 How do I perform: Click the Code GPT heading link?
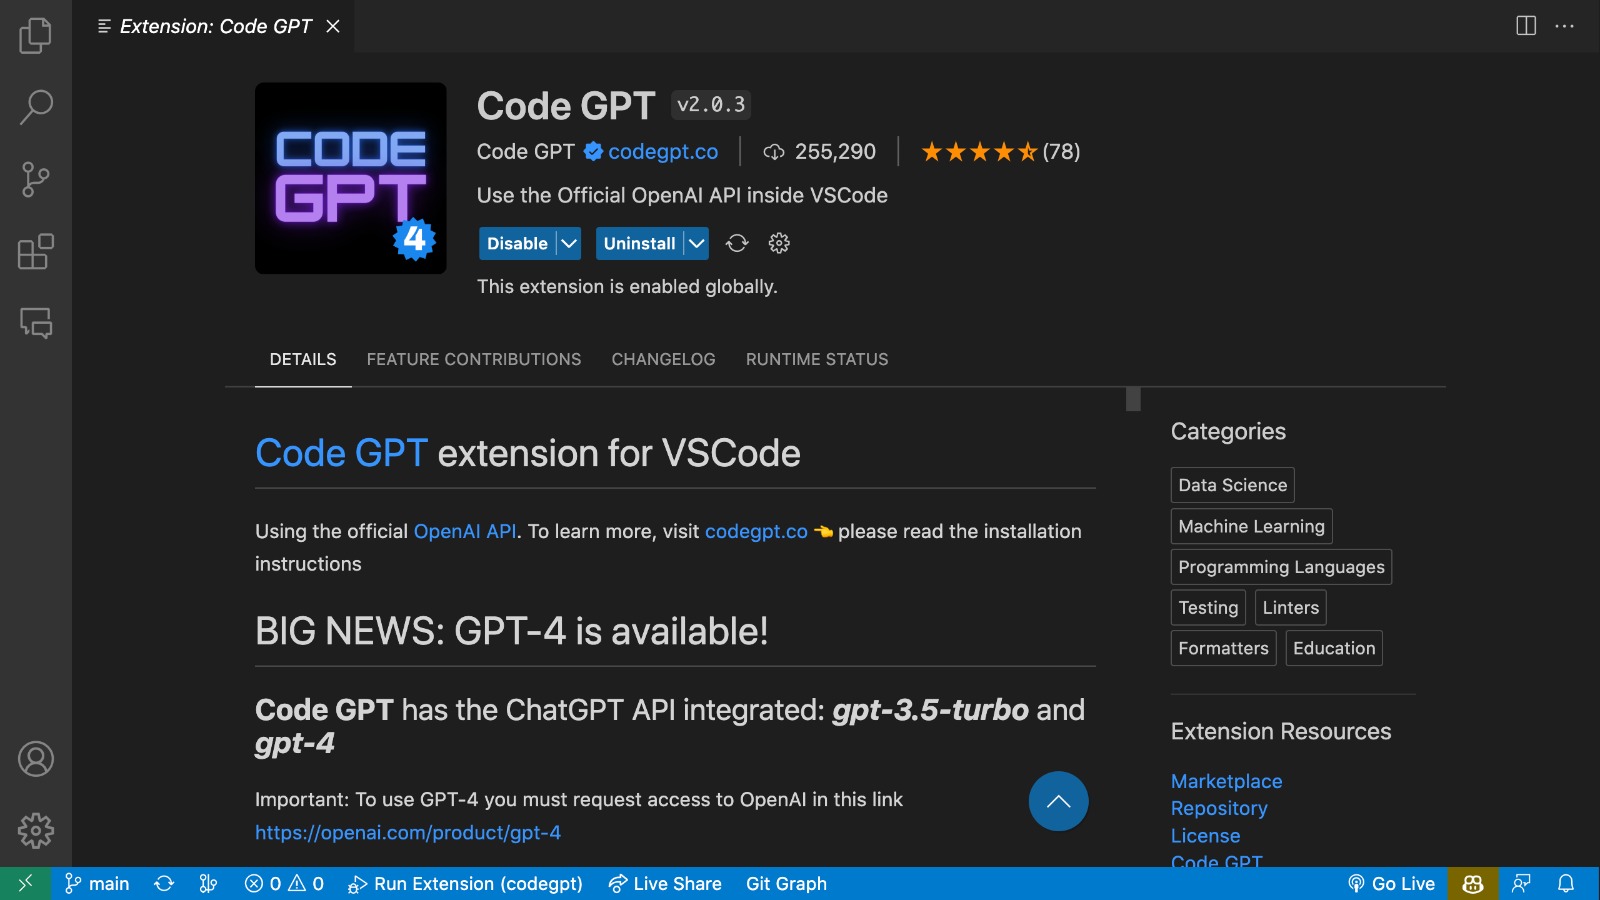(x=342, y=453)
